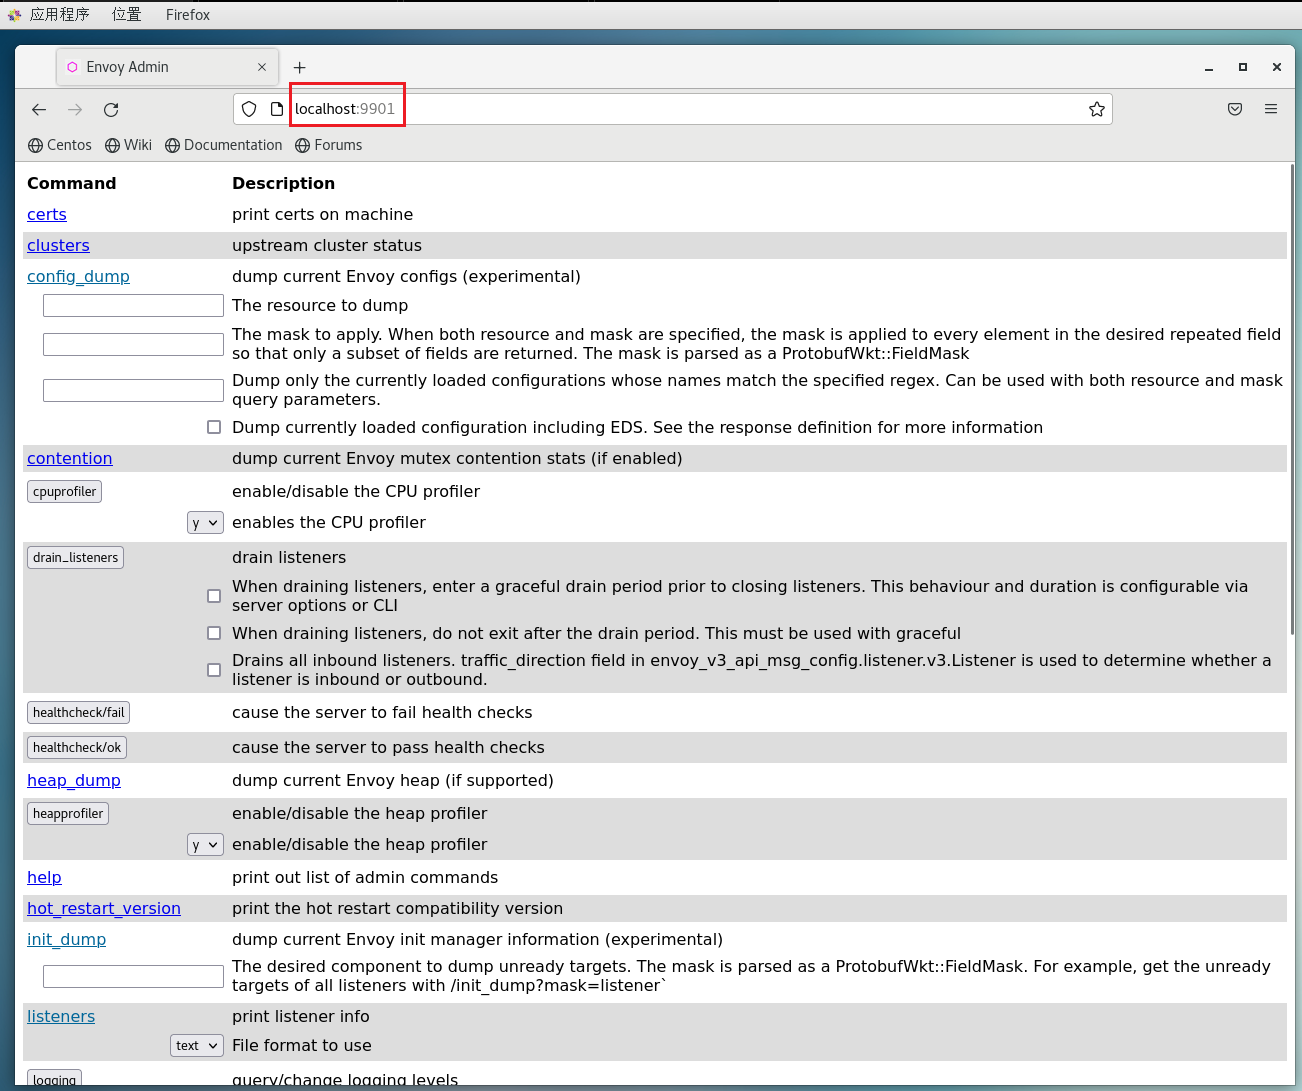Image resolution: width=1302 pixels, height=1091 pixels.
Task: Open the tracking protection shield icon
Action: point(249,109)
